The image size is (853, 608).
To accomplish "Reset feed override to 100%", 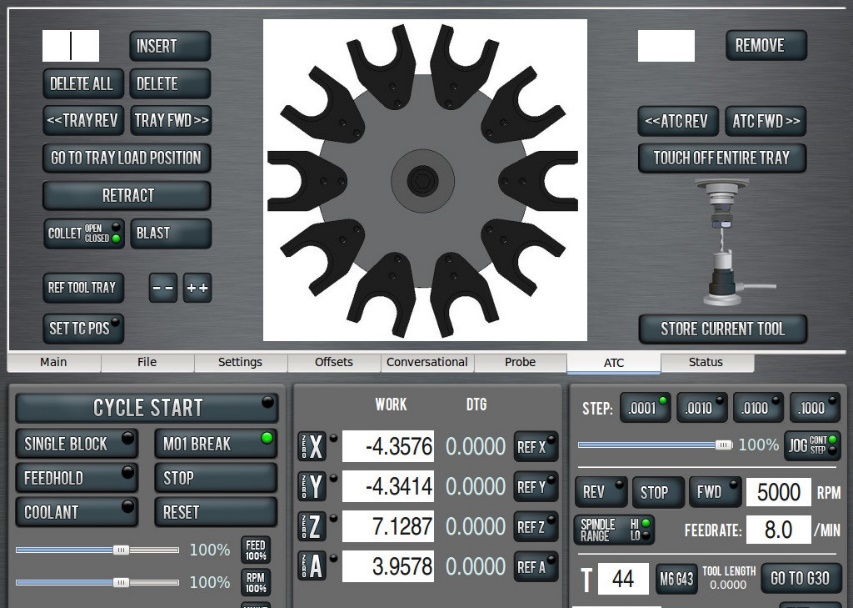I will [x=256, y=549].
